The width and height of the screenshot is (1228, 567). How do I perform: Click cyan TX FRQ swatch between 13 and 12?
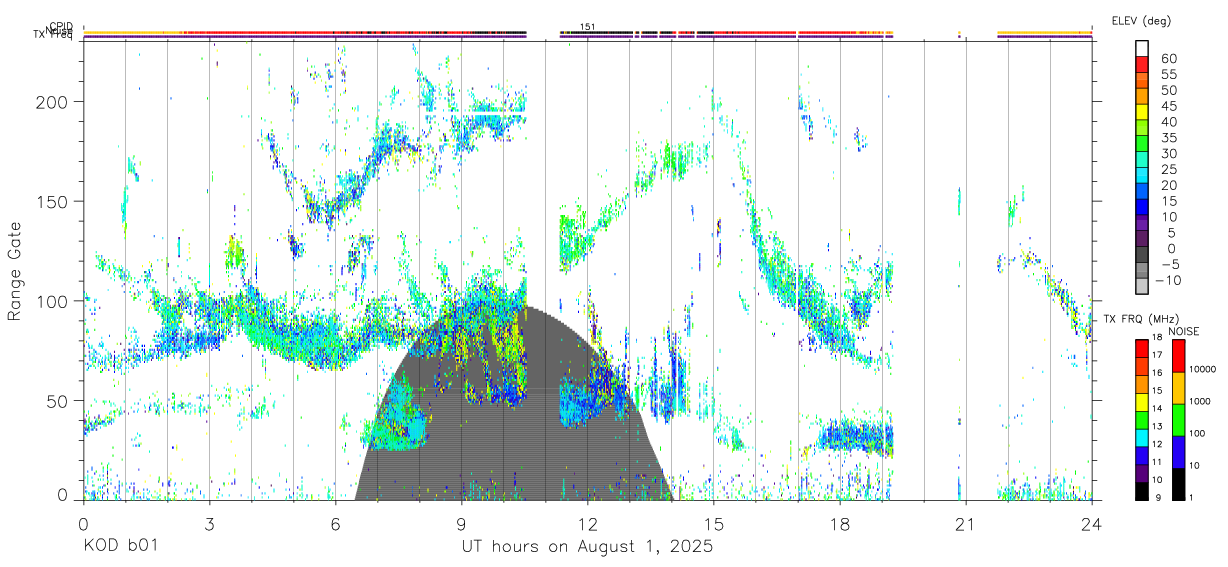point(1142,437)
